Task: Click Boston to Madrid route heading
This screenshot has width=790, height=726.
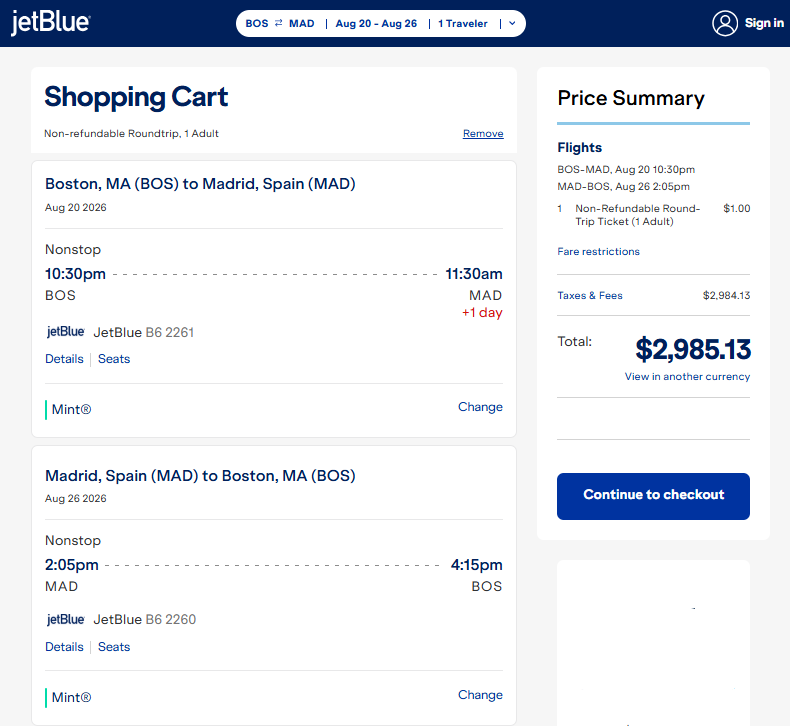Action: (200, 184)
